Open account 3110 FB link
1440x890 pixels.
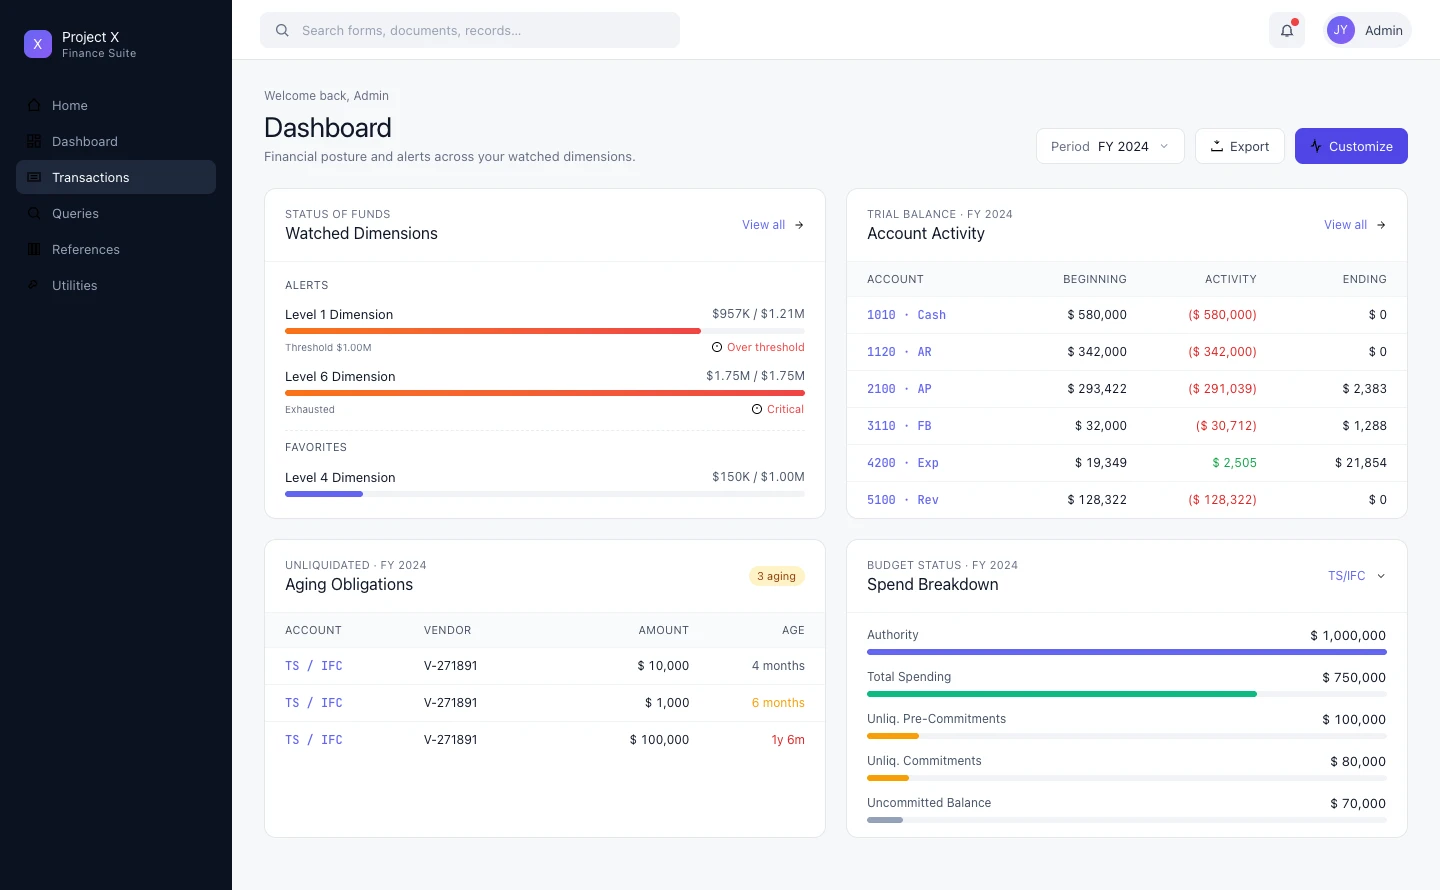coord(899,426)
